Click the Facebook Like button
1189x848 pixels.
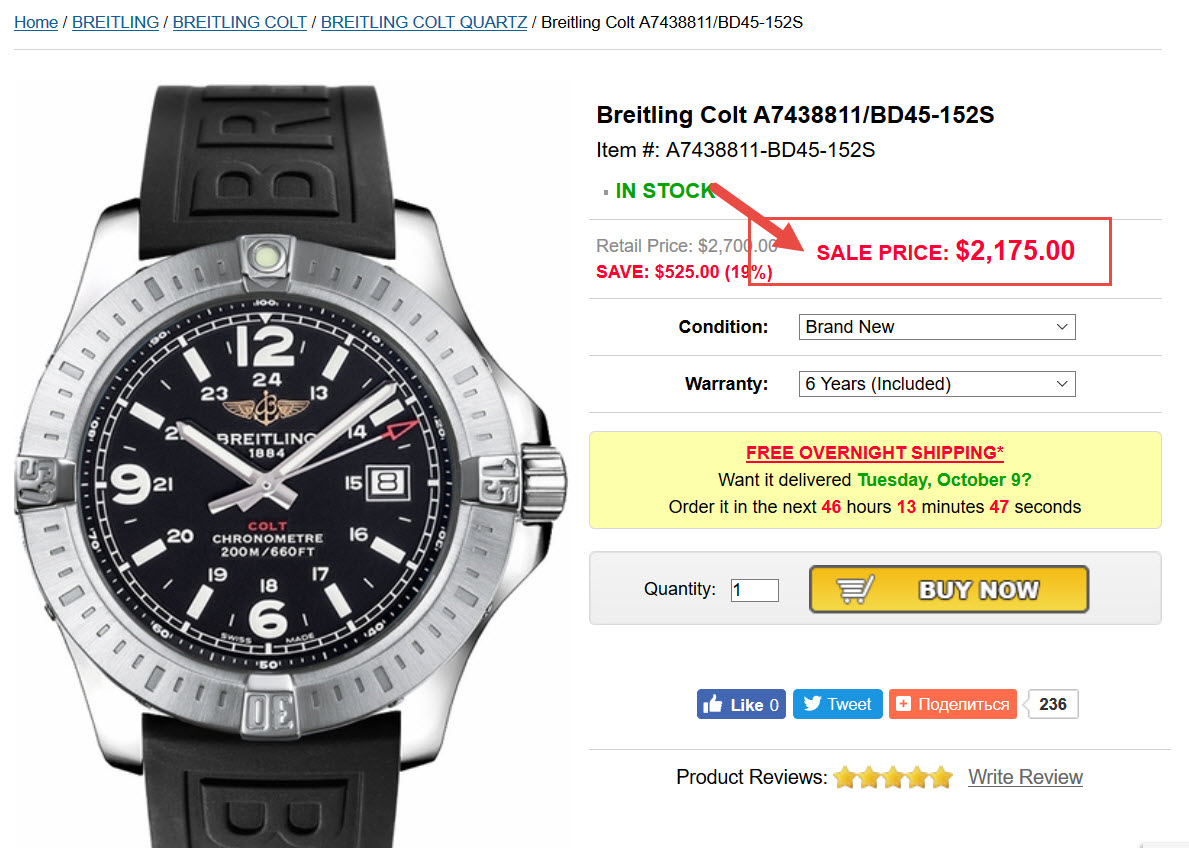pyautogui.click(x=741, y=704)
